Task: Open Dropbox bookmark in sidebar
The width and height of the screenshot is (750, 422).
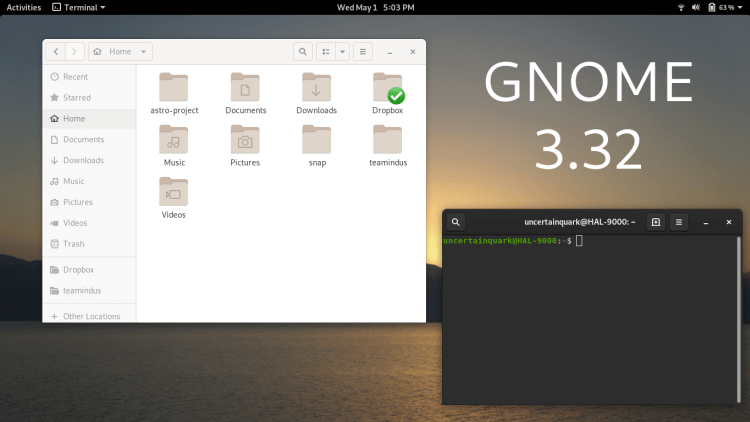Action: pyautogui.click(x=89, y=269)
